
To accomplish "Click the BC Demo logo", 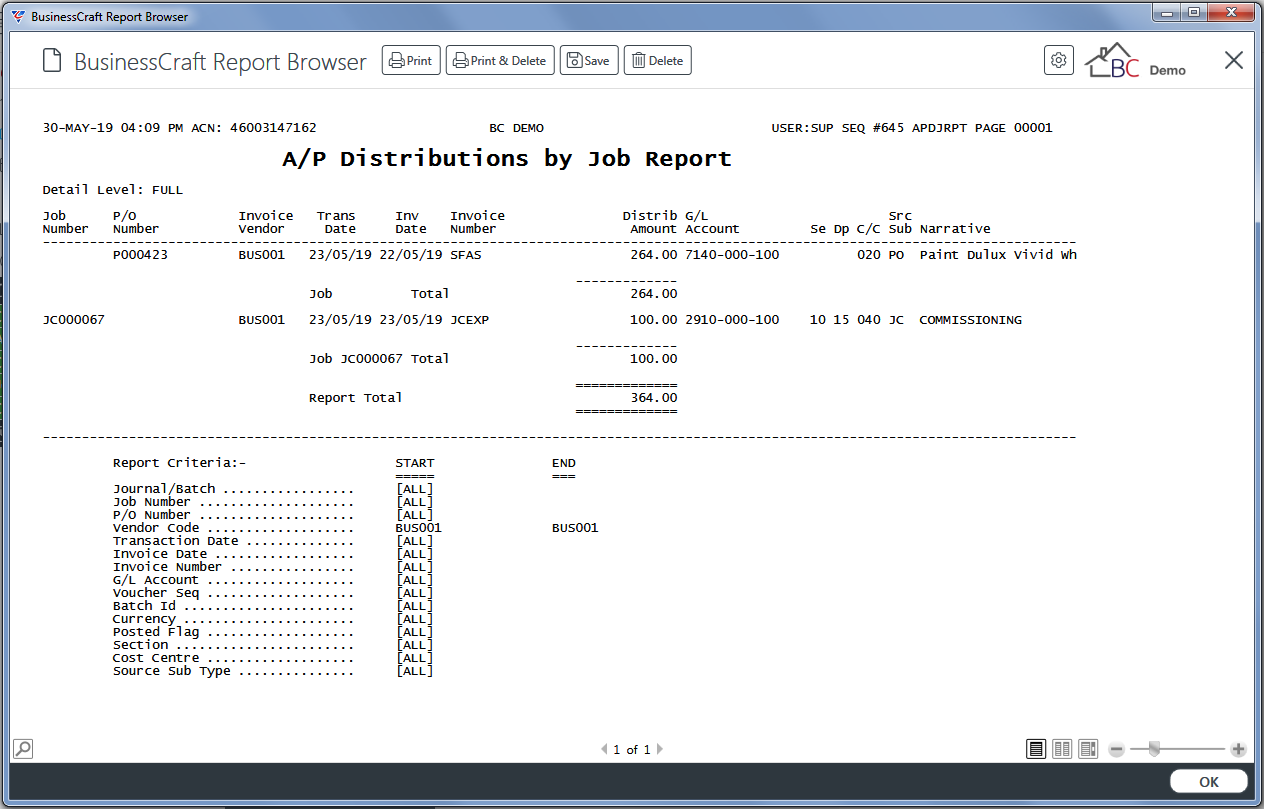I will click(x=1136, y=61).
